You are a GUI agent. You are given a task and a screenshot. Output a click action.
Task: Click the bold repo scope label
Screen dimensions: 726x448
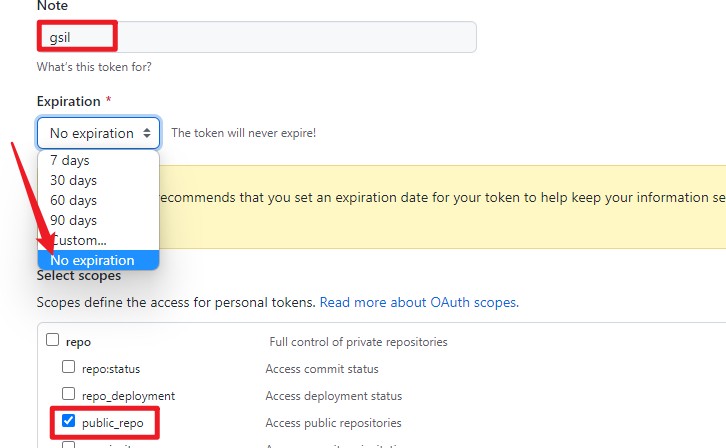78,342
